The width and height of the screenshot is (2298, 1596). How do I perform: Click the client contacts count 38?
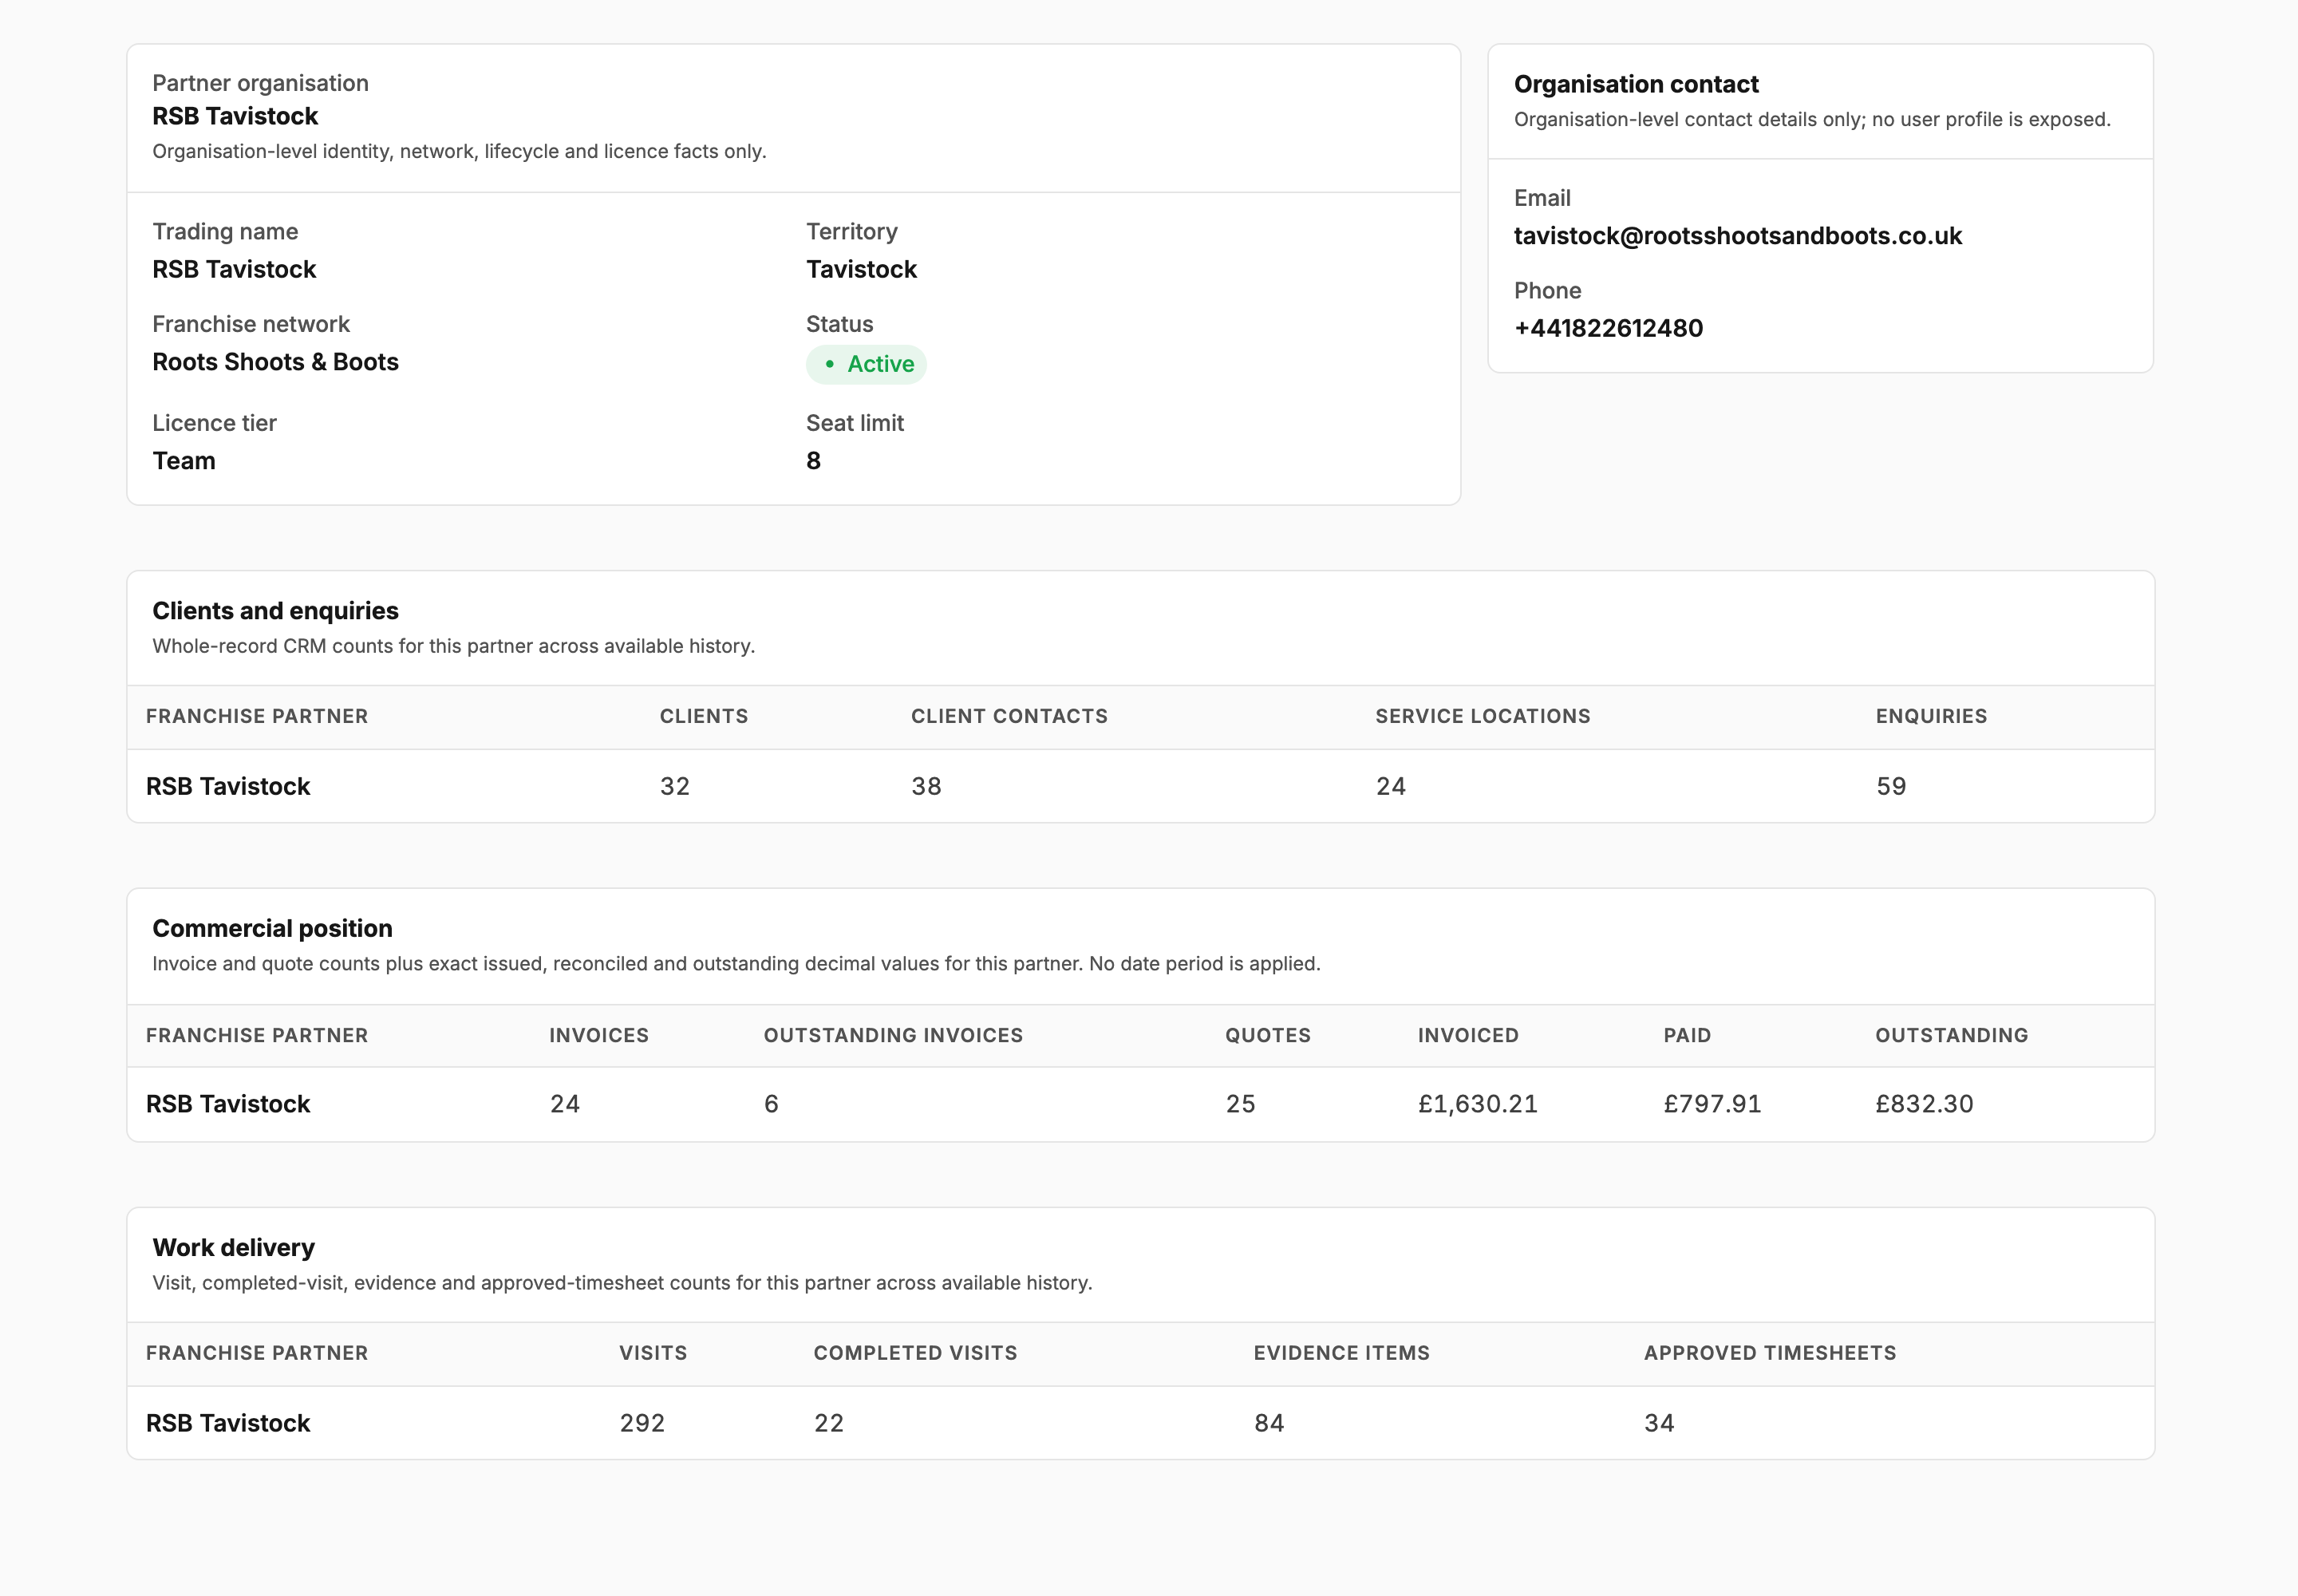coord(926,786)
